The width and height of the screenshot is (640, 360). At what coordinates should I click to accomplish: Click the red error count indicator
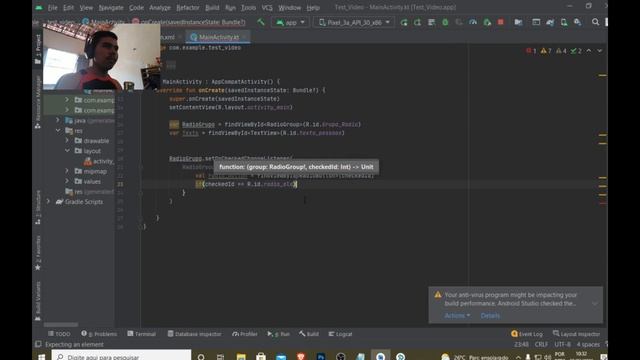click(531, 51)
